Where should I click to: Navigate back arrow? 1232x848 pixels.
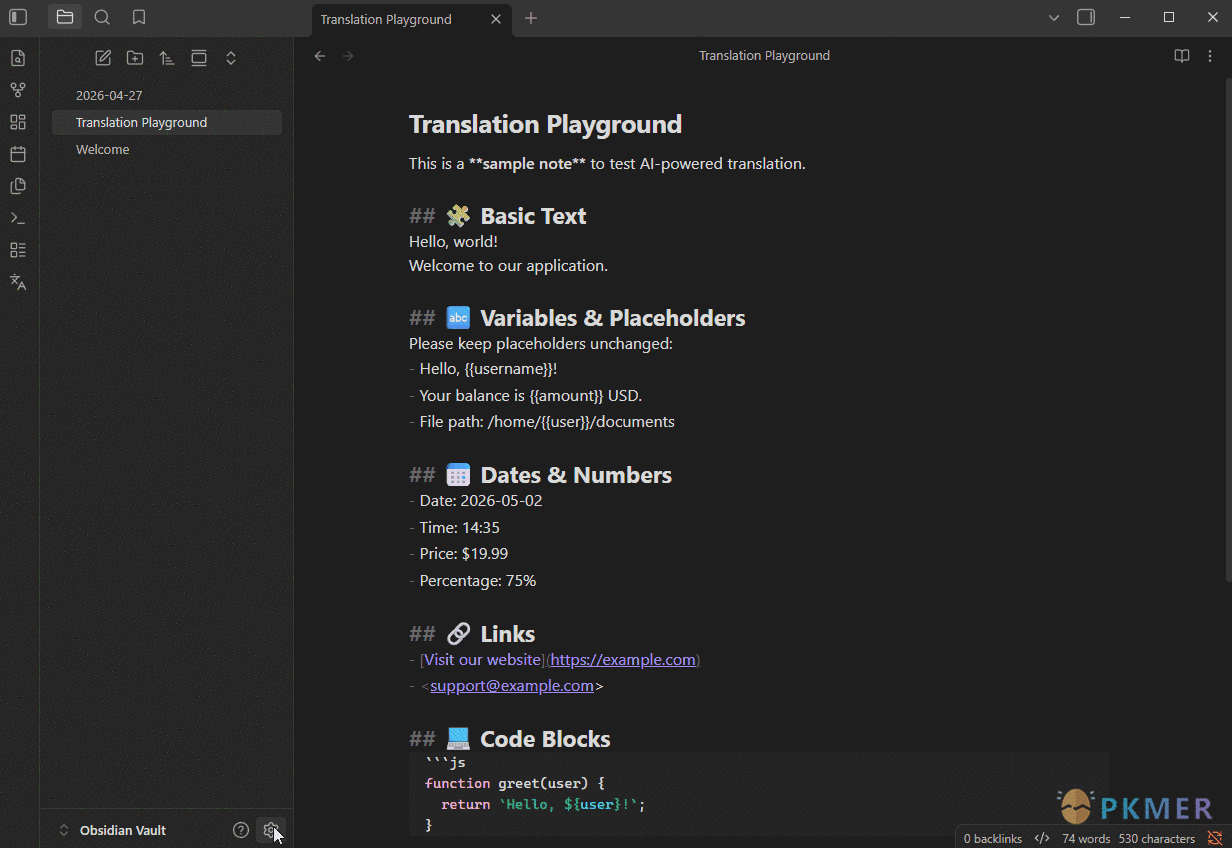320,56
